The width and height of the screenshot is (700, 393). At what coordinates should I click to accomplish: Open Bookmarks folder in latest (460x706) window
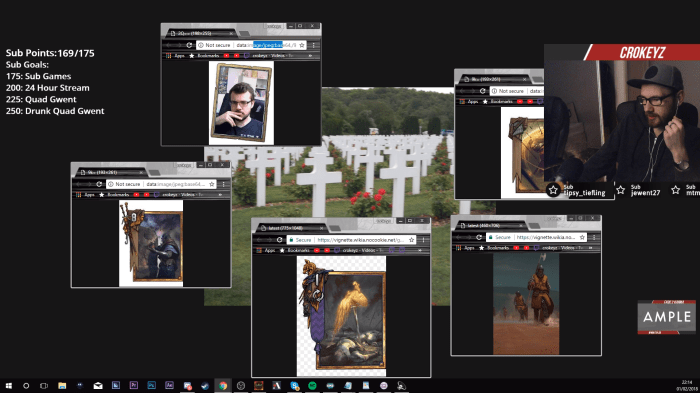[494, 248]
